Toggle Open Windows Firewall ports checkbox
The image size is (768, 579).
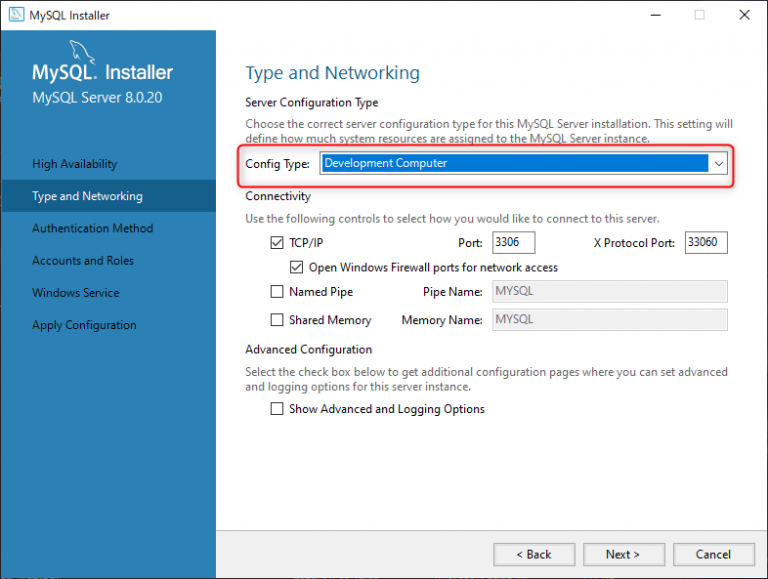point(296,268)
